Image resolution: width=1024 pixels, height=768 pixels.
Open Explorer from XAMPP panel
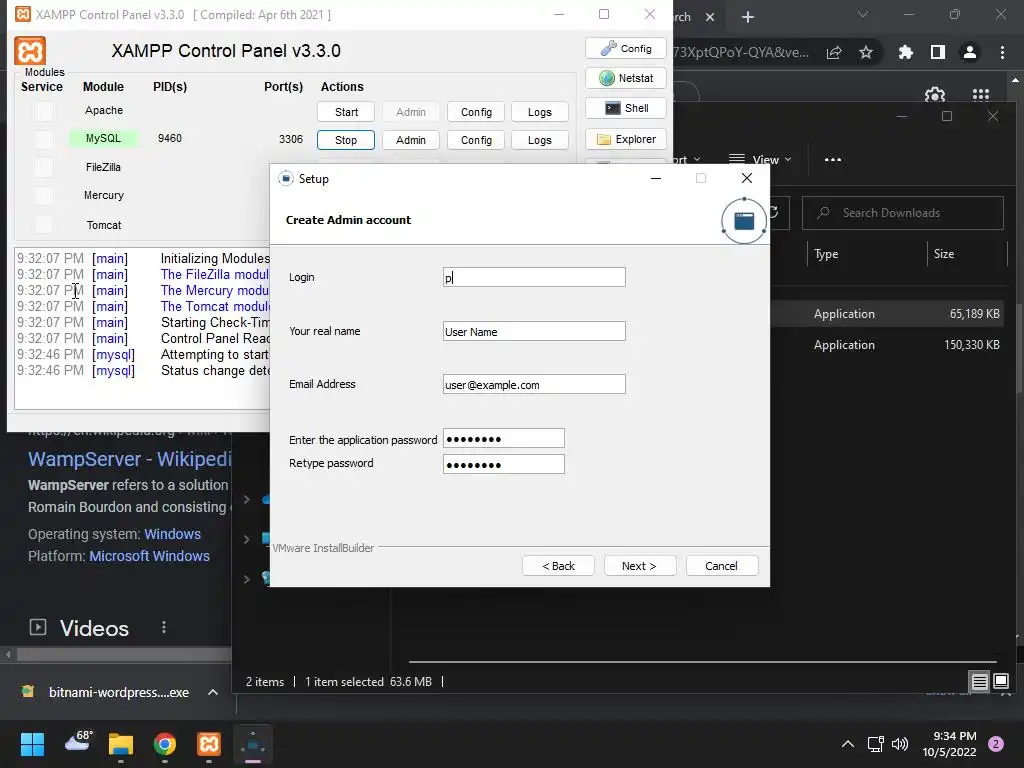coord(626,139)
